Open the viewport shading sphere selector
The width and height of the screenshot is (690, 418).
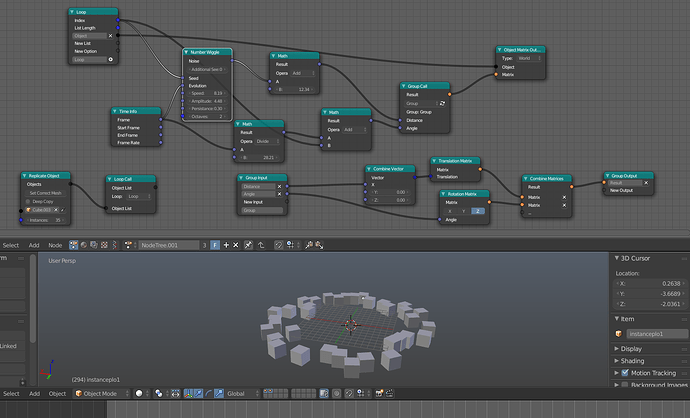point(142,393)
